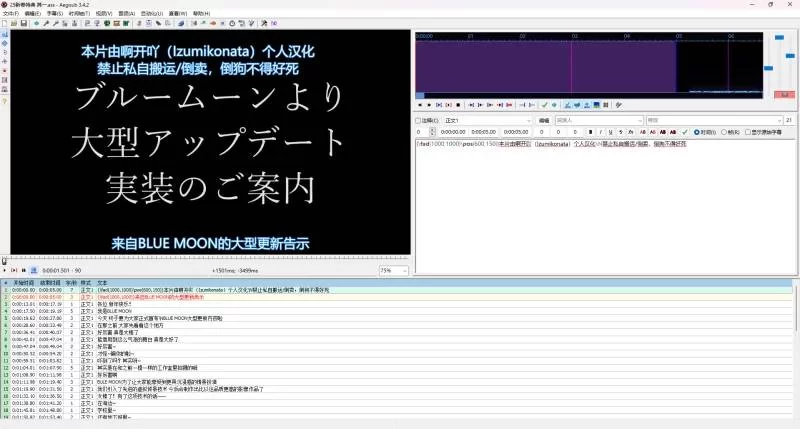Click the 编辑 style edit button
The height and width of the screenshot is (429, 800).
(544, 120)
